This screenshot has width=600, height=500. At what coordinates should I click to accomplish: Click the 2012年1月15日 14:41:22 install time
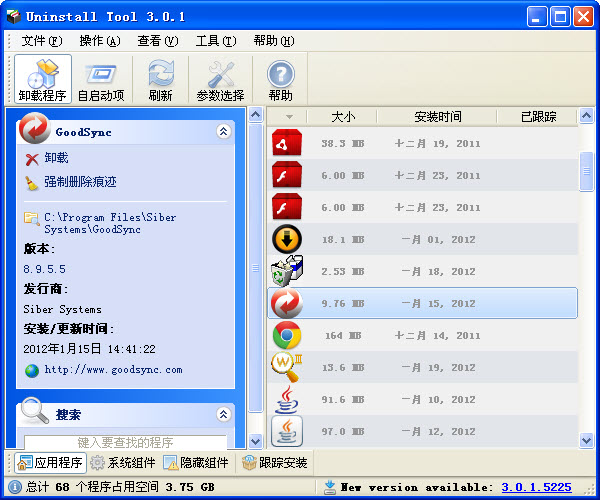90,349
